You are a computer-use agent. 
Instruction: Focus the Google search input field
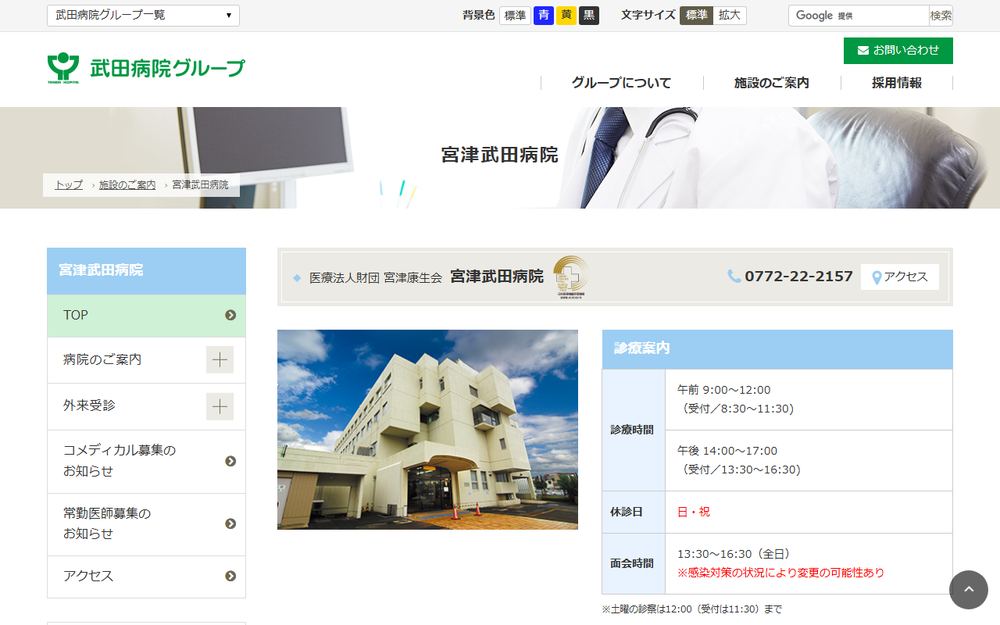858,15
